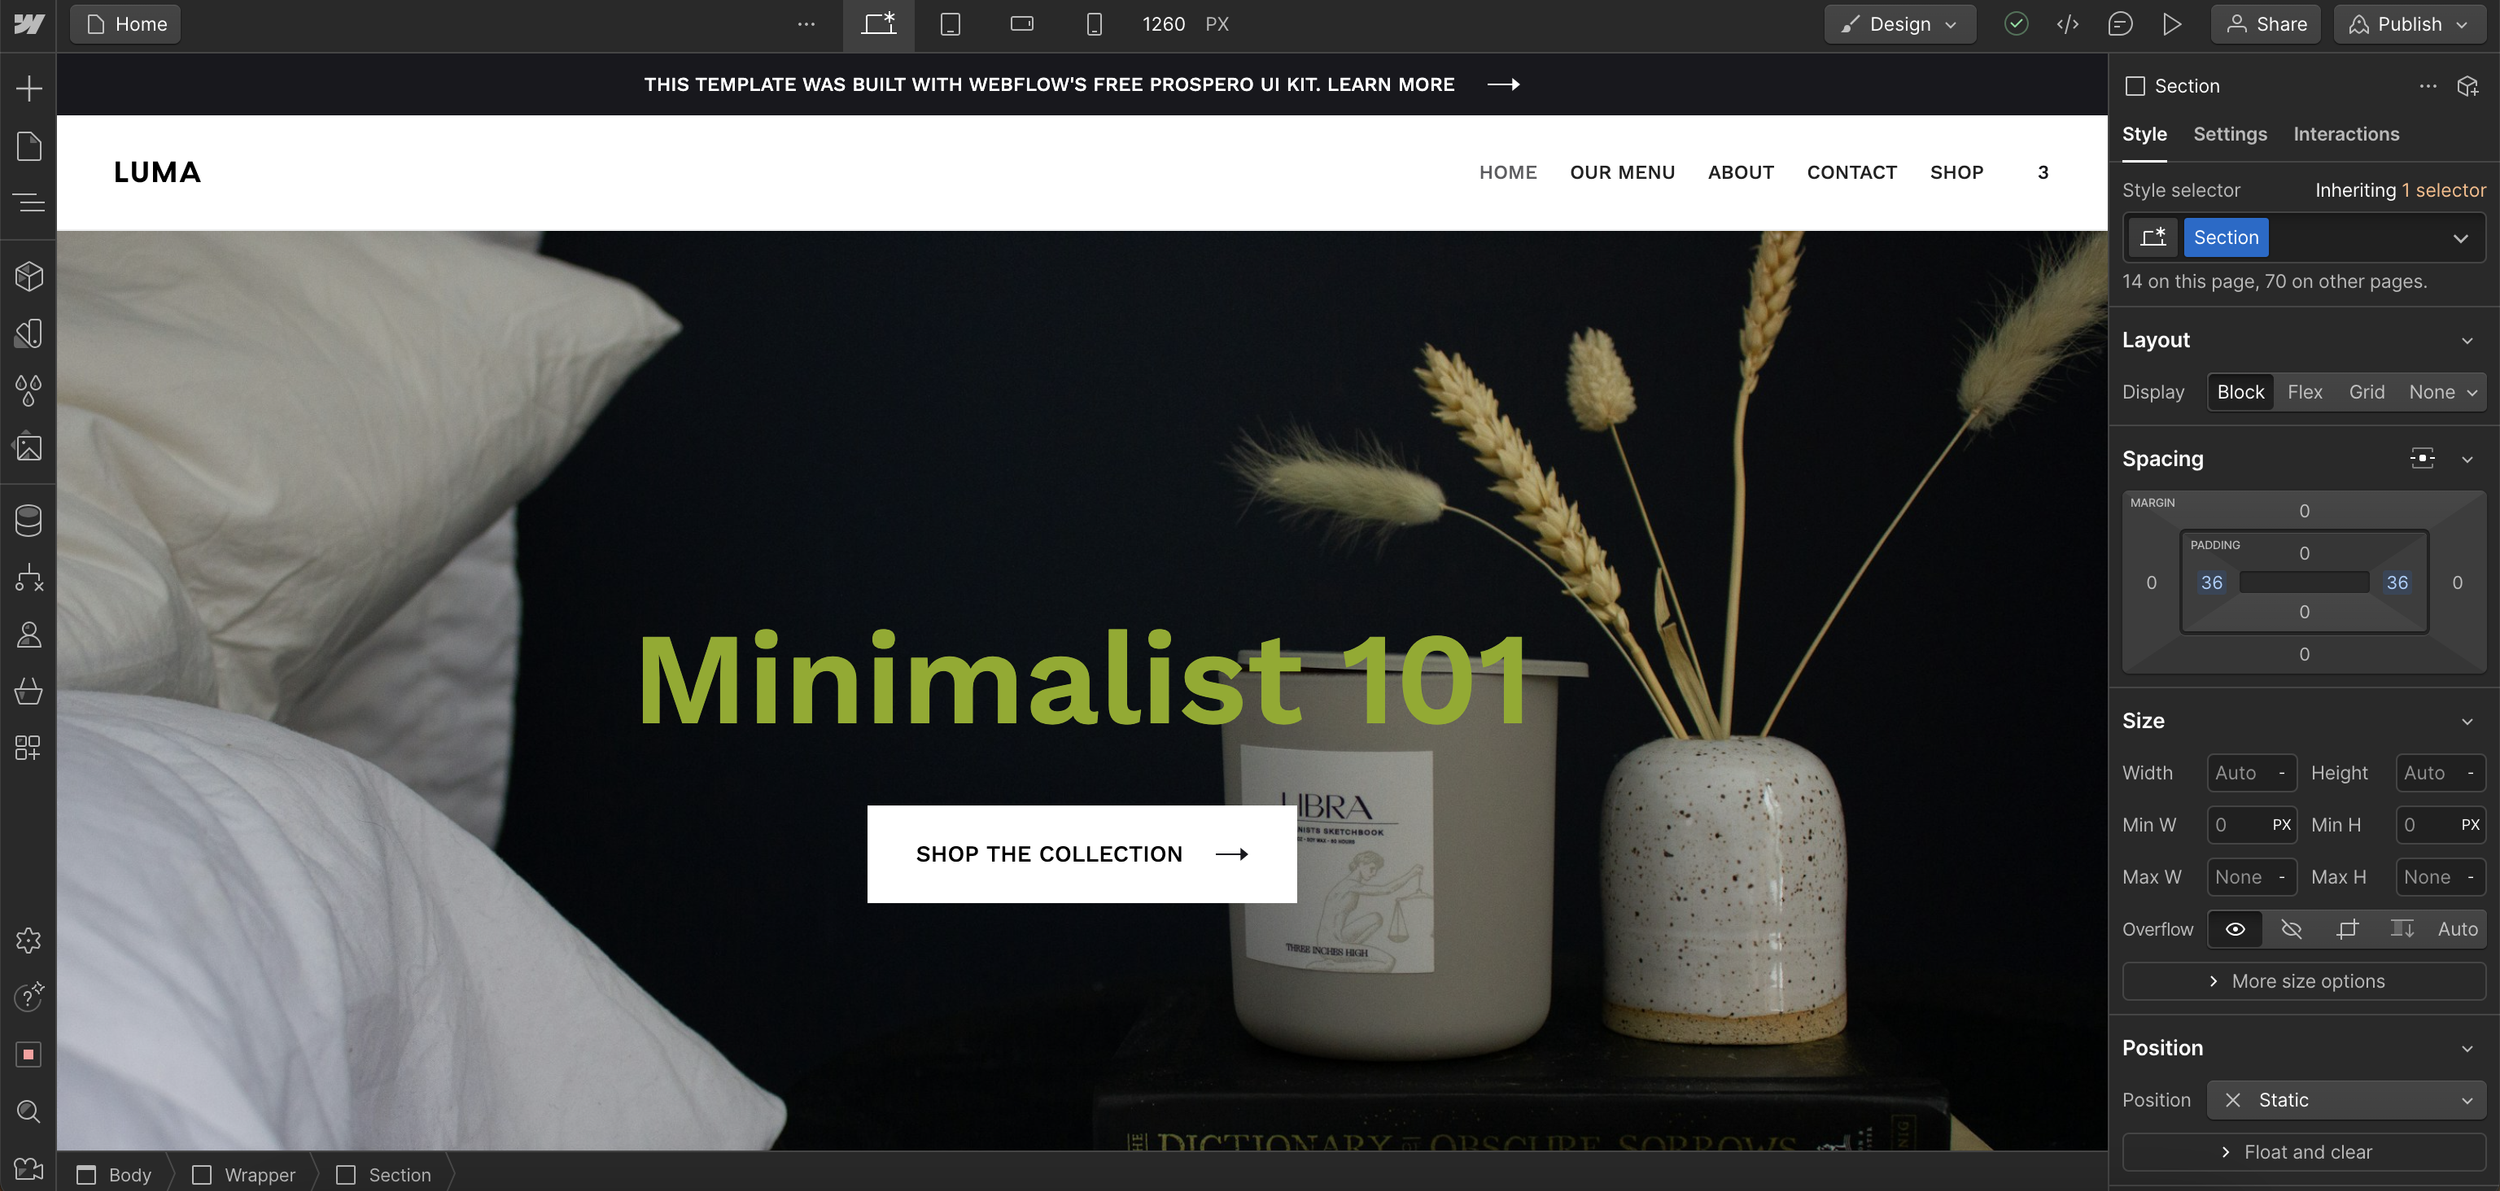Switch to the Interactions tab
Image resolution: width=2500 pixels, height=1191 pixels.
point(2345,134)
